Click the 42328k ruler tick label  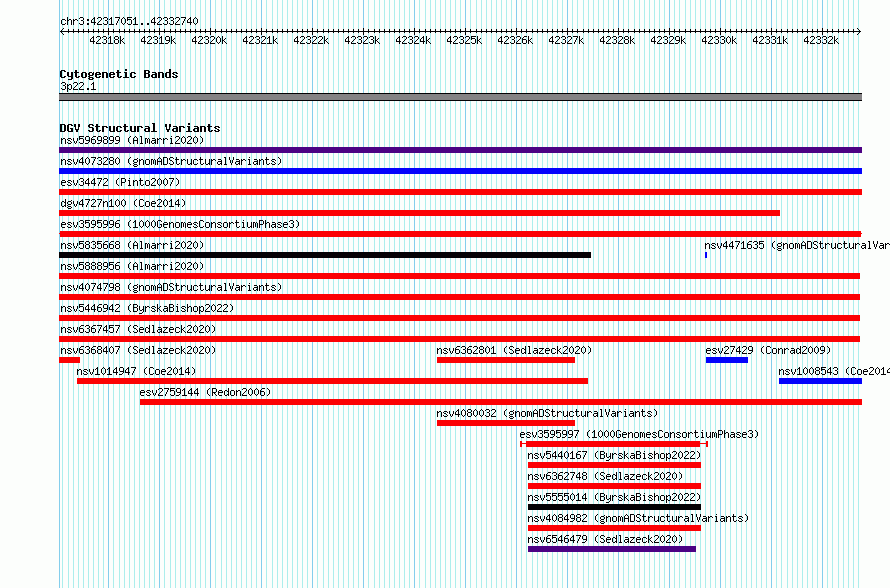click(617, 40)
